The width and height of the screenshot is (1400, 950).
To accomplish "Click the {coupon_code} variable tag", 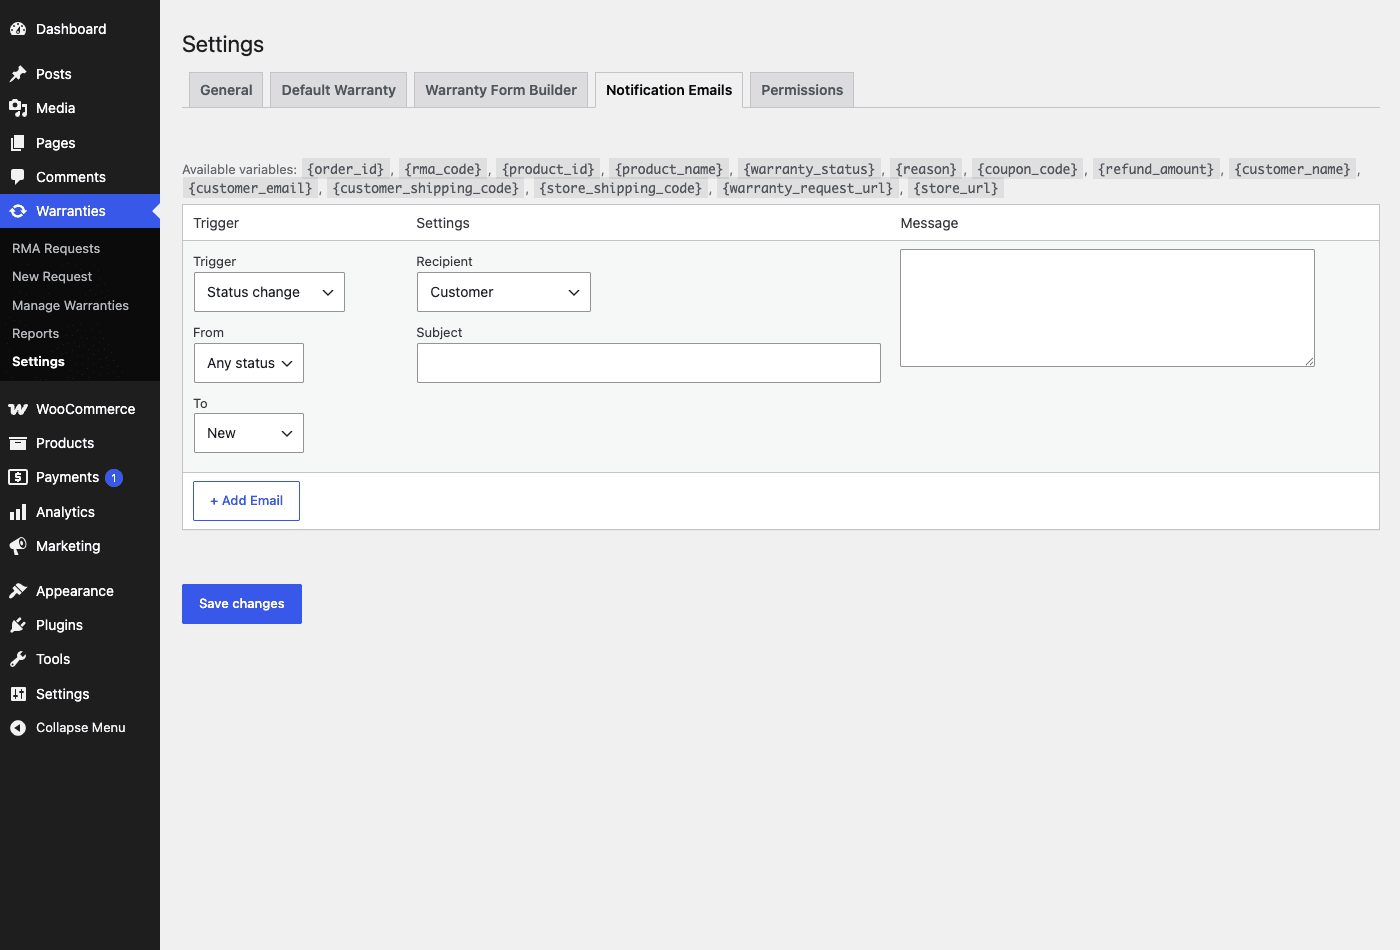I will click(1028, 169).
